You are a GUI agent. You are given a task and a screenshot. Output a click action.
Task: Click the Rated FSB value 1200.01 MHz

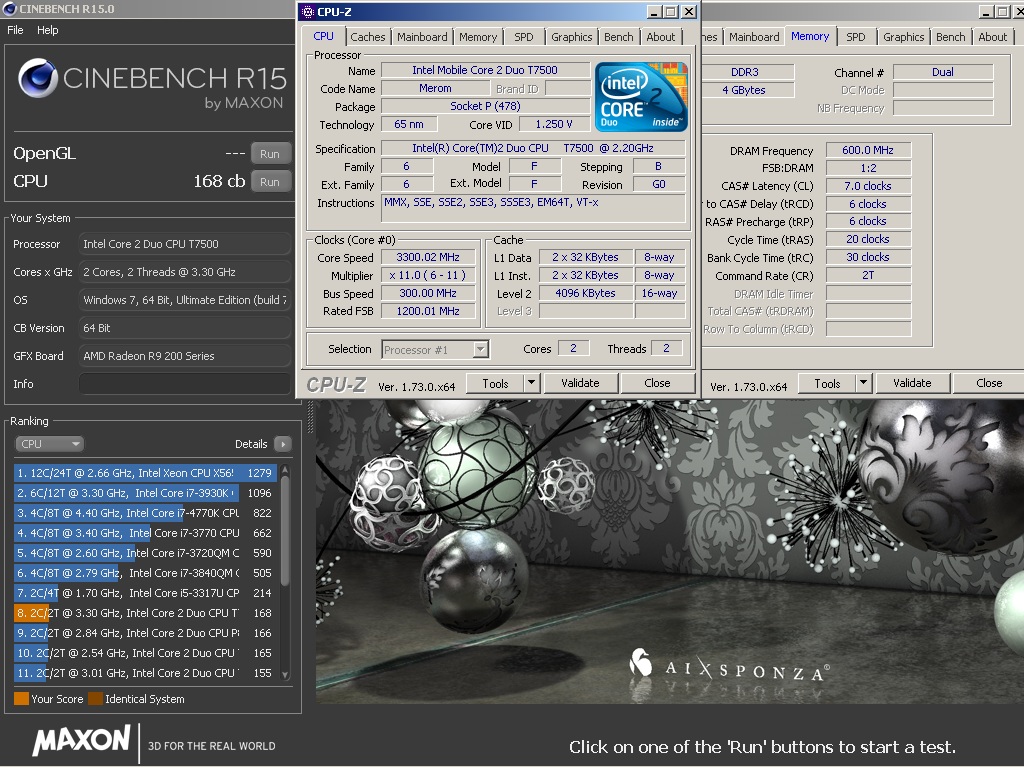tap(428, 312)
